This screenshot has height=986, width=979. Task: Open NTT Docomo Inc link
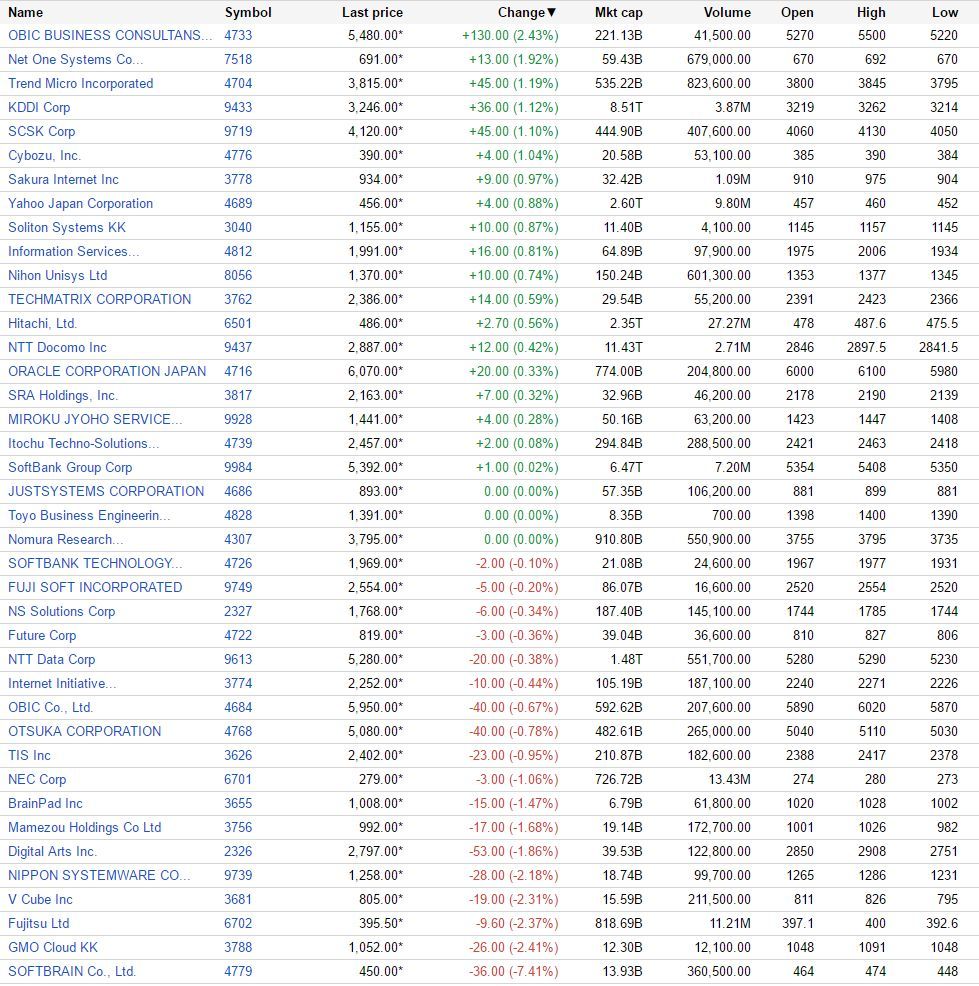coord(57,348)
